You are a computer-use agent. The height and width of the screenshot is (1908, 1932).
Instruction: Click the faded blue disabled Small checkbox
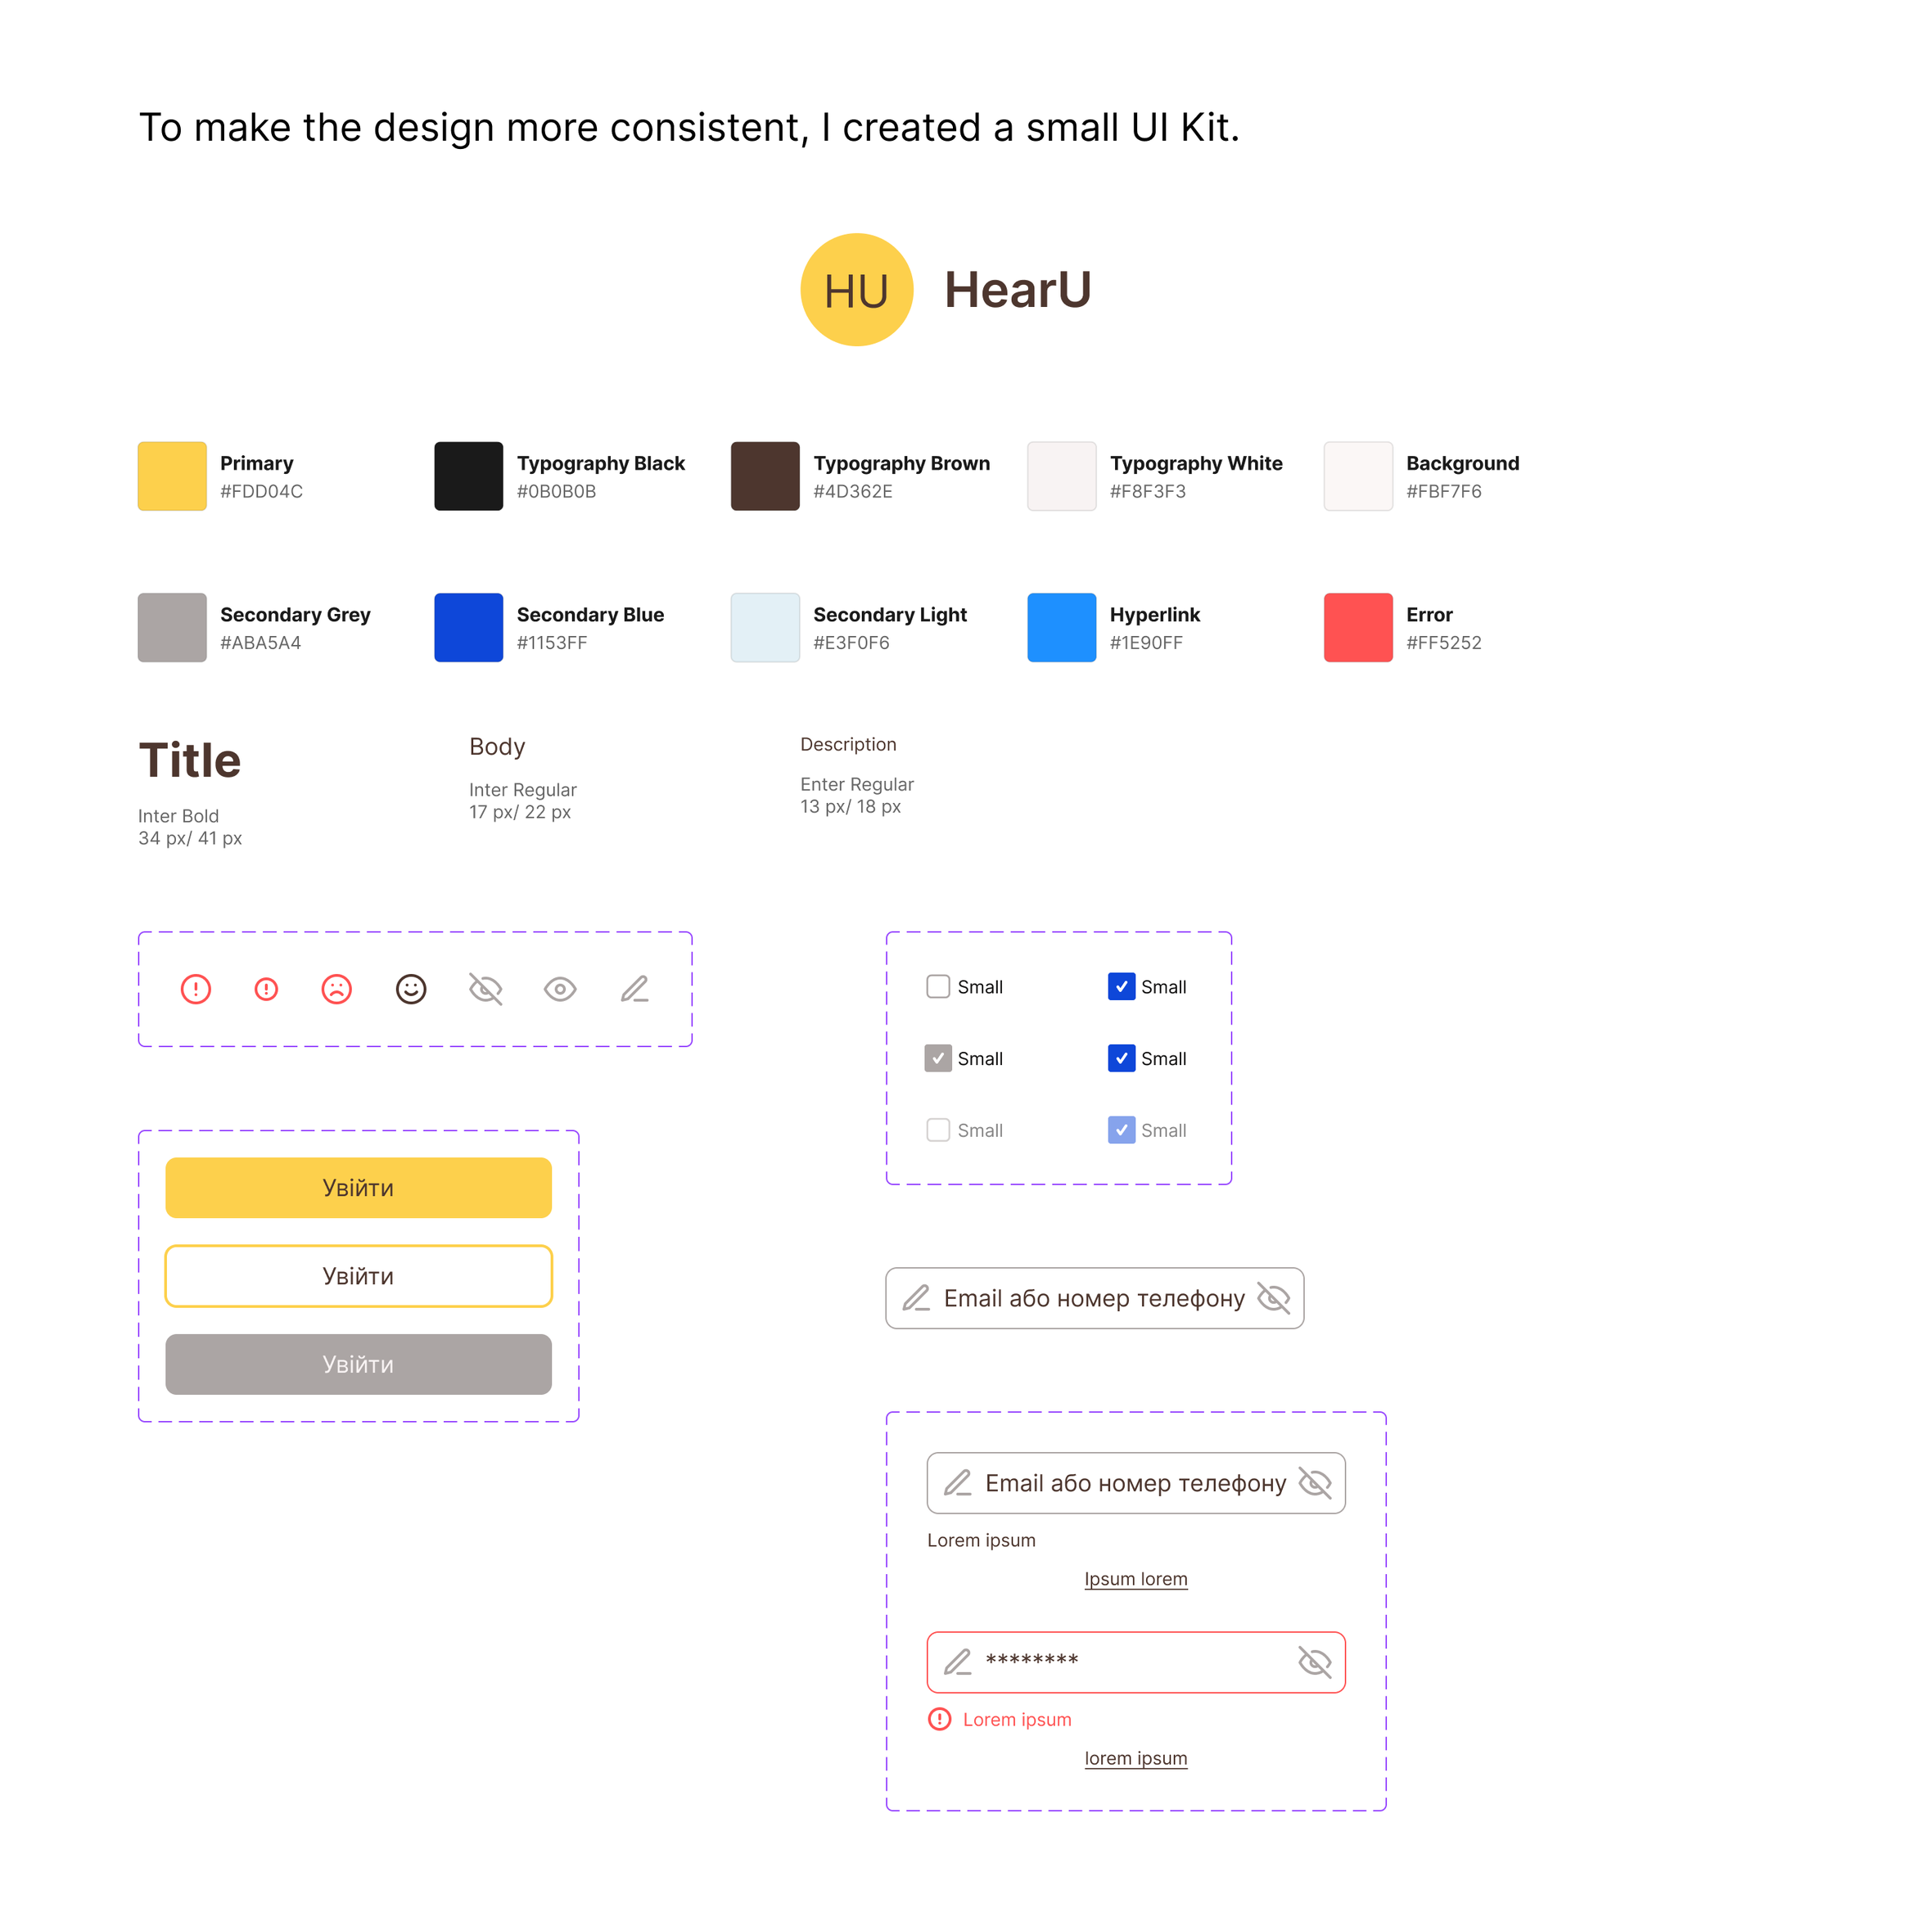[1122, 1130]
